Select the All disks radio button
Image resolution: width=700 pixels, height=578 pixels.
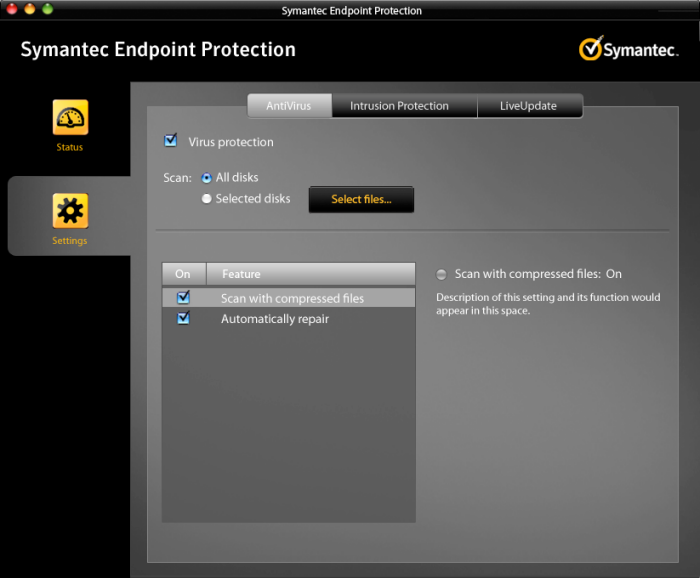(x=206, y=178)
